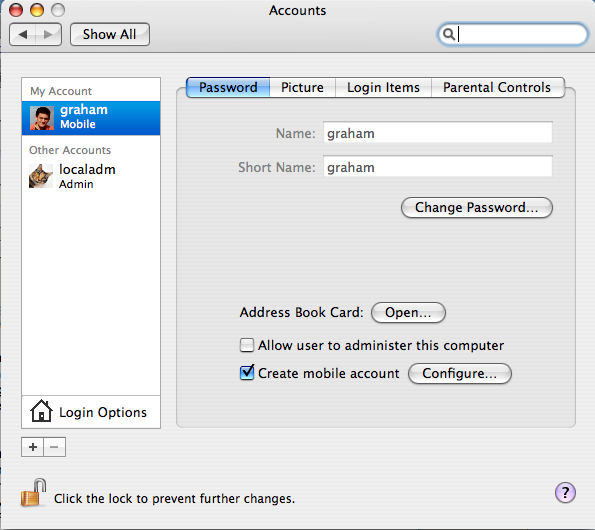This screenshot has width=595, height=530.
Task: Click the padlock icon to lock changes
Action: 33,493
